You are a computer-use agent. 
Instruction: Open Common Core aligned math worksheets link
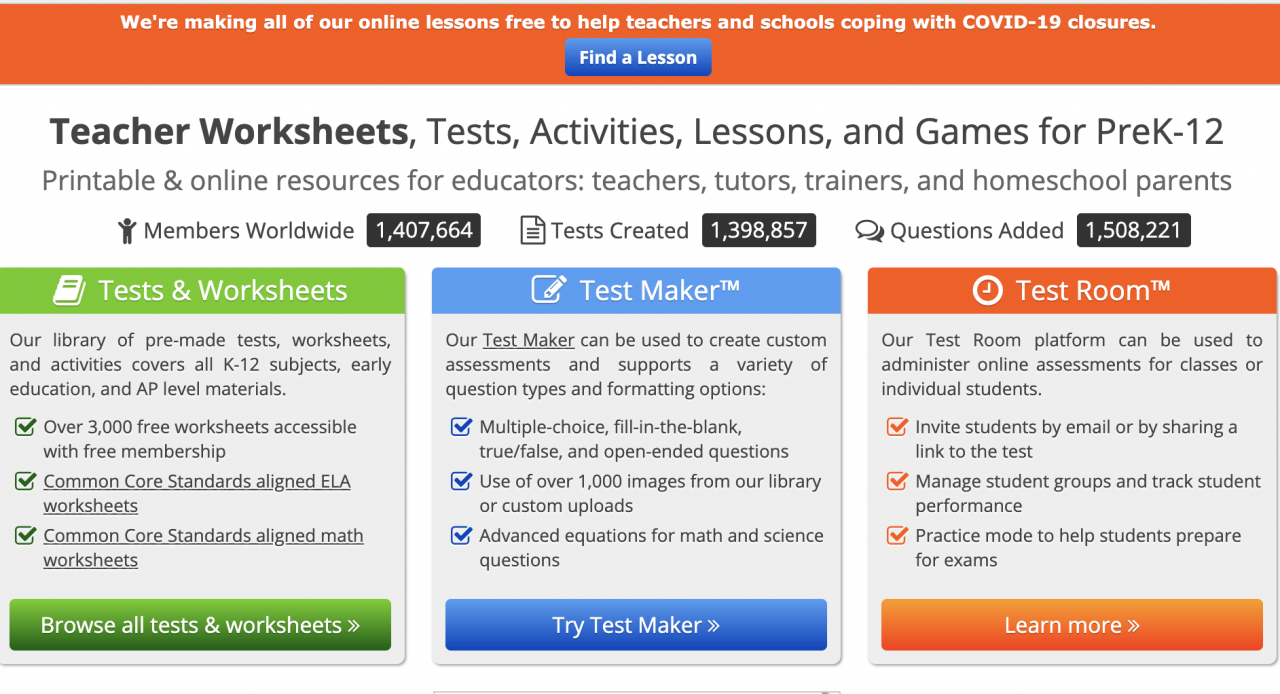pyautogui.click(x=203, y=535)
